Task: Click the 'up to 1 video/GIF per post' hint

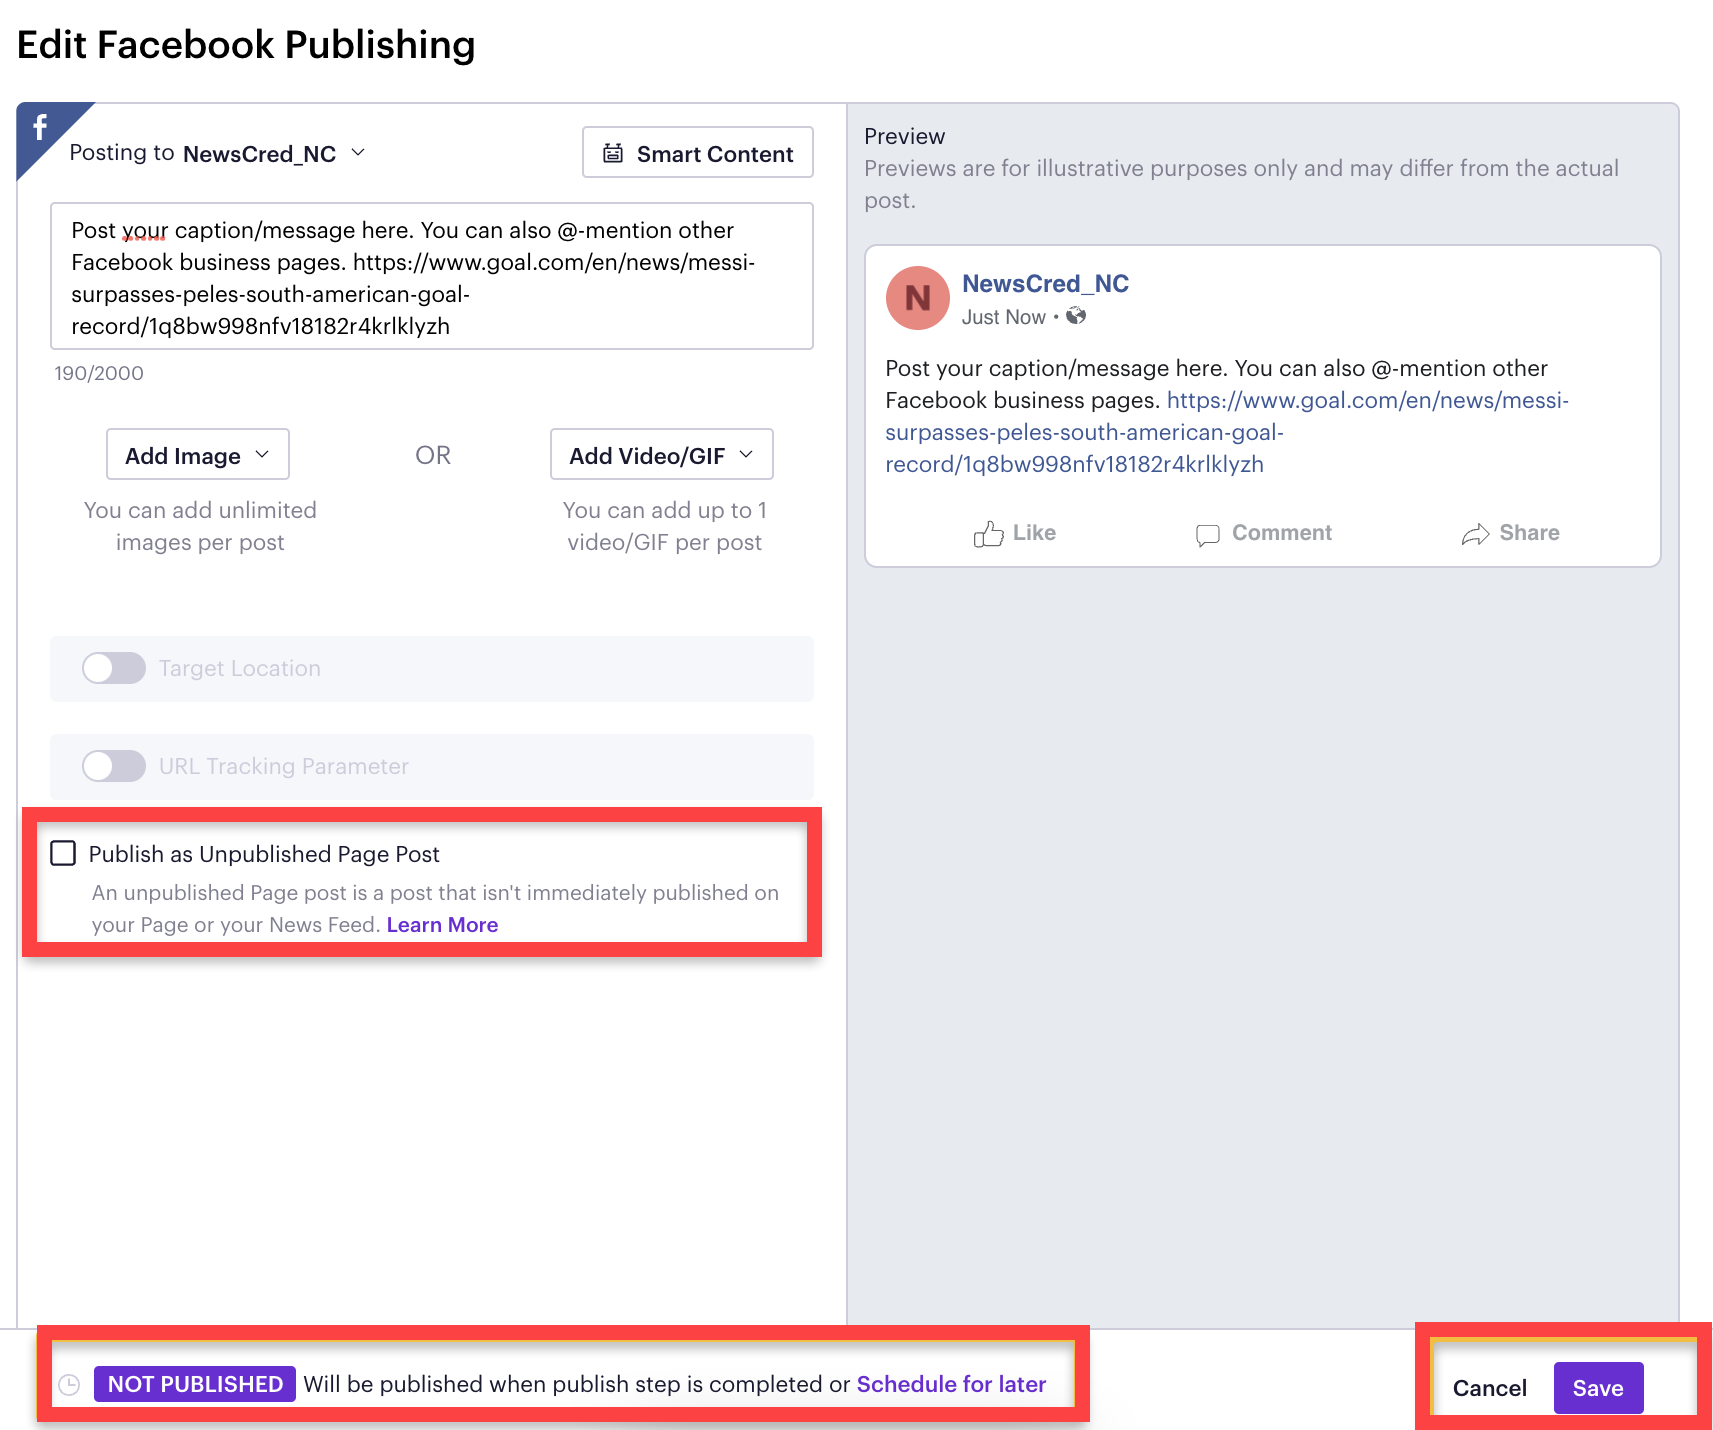Action: point(664,526)
